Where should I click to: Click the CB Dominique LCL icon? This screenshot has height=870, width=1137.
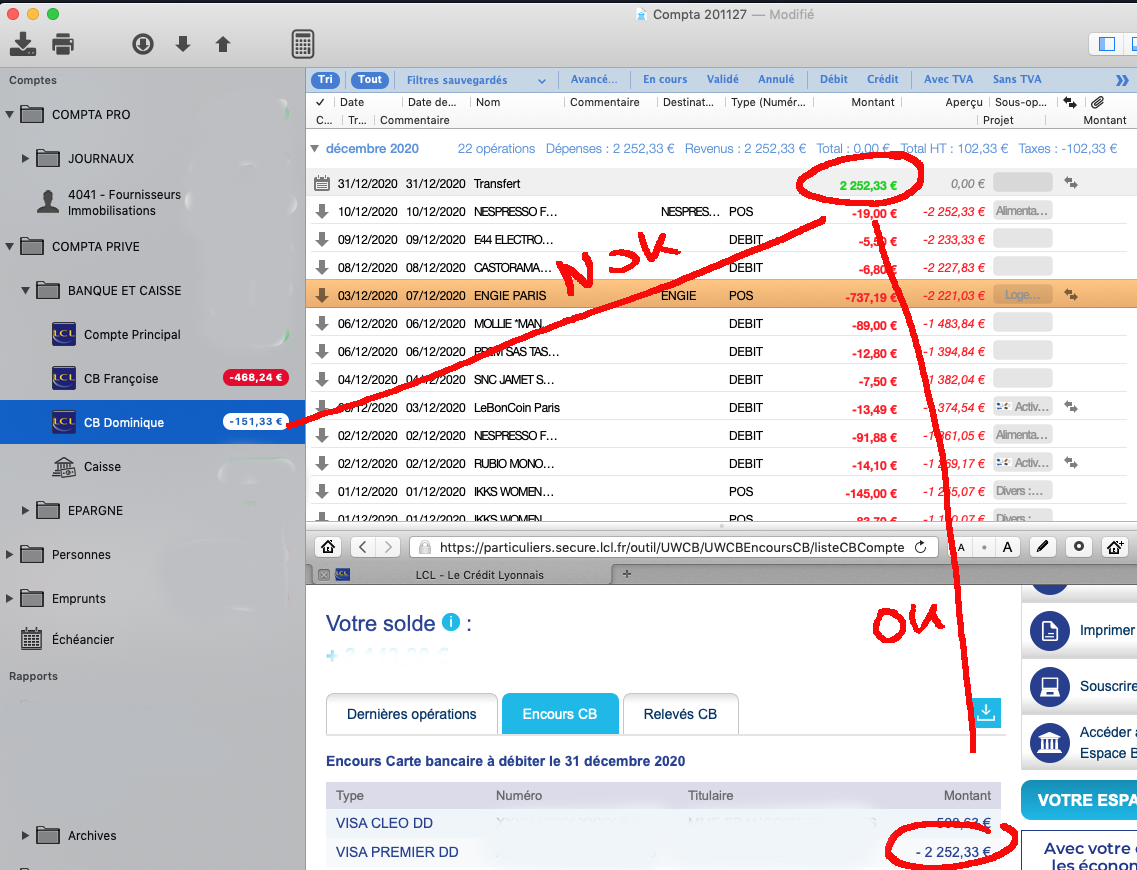[64, 422]
